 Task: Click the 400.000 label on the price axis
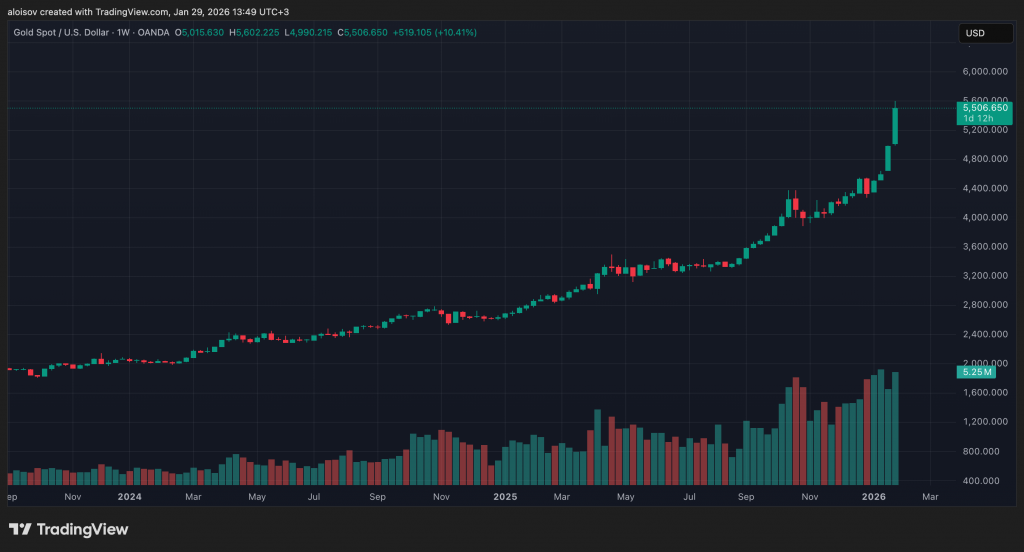tap(984, 481)
